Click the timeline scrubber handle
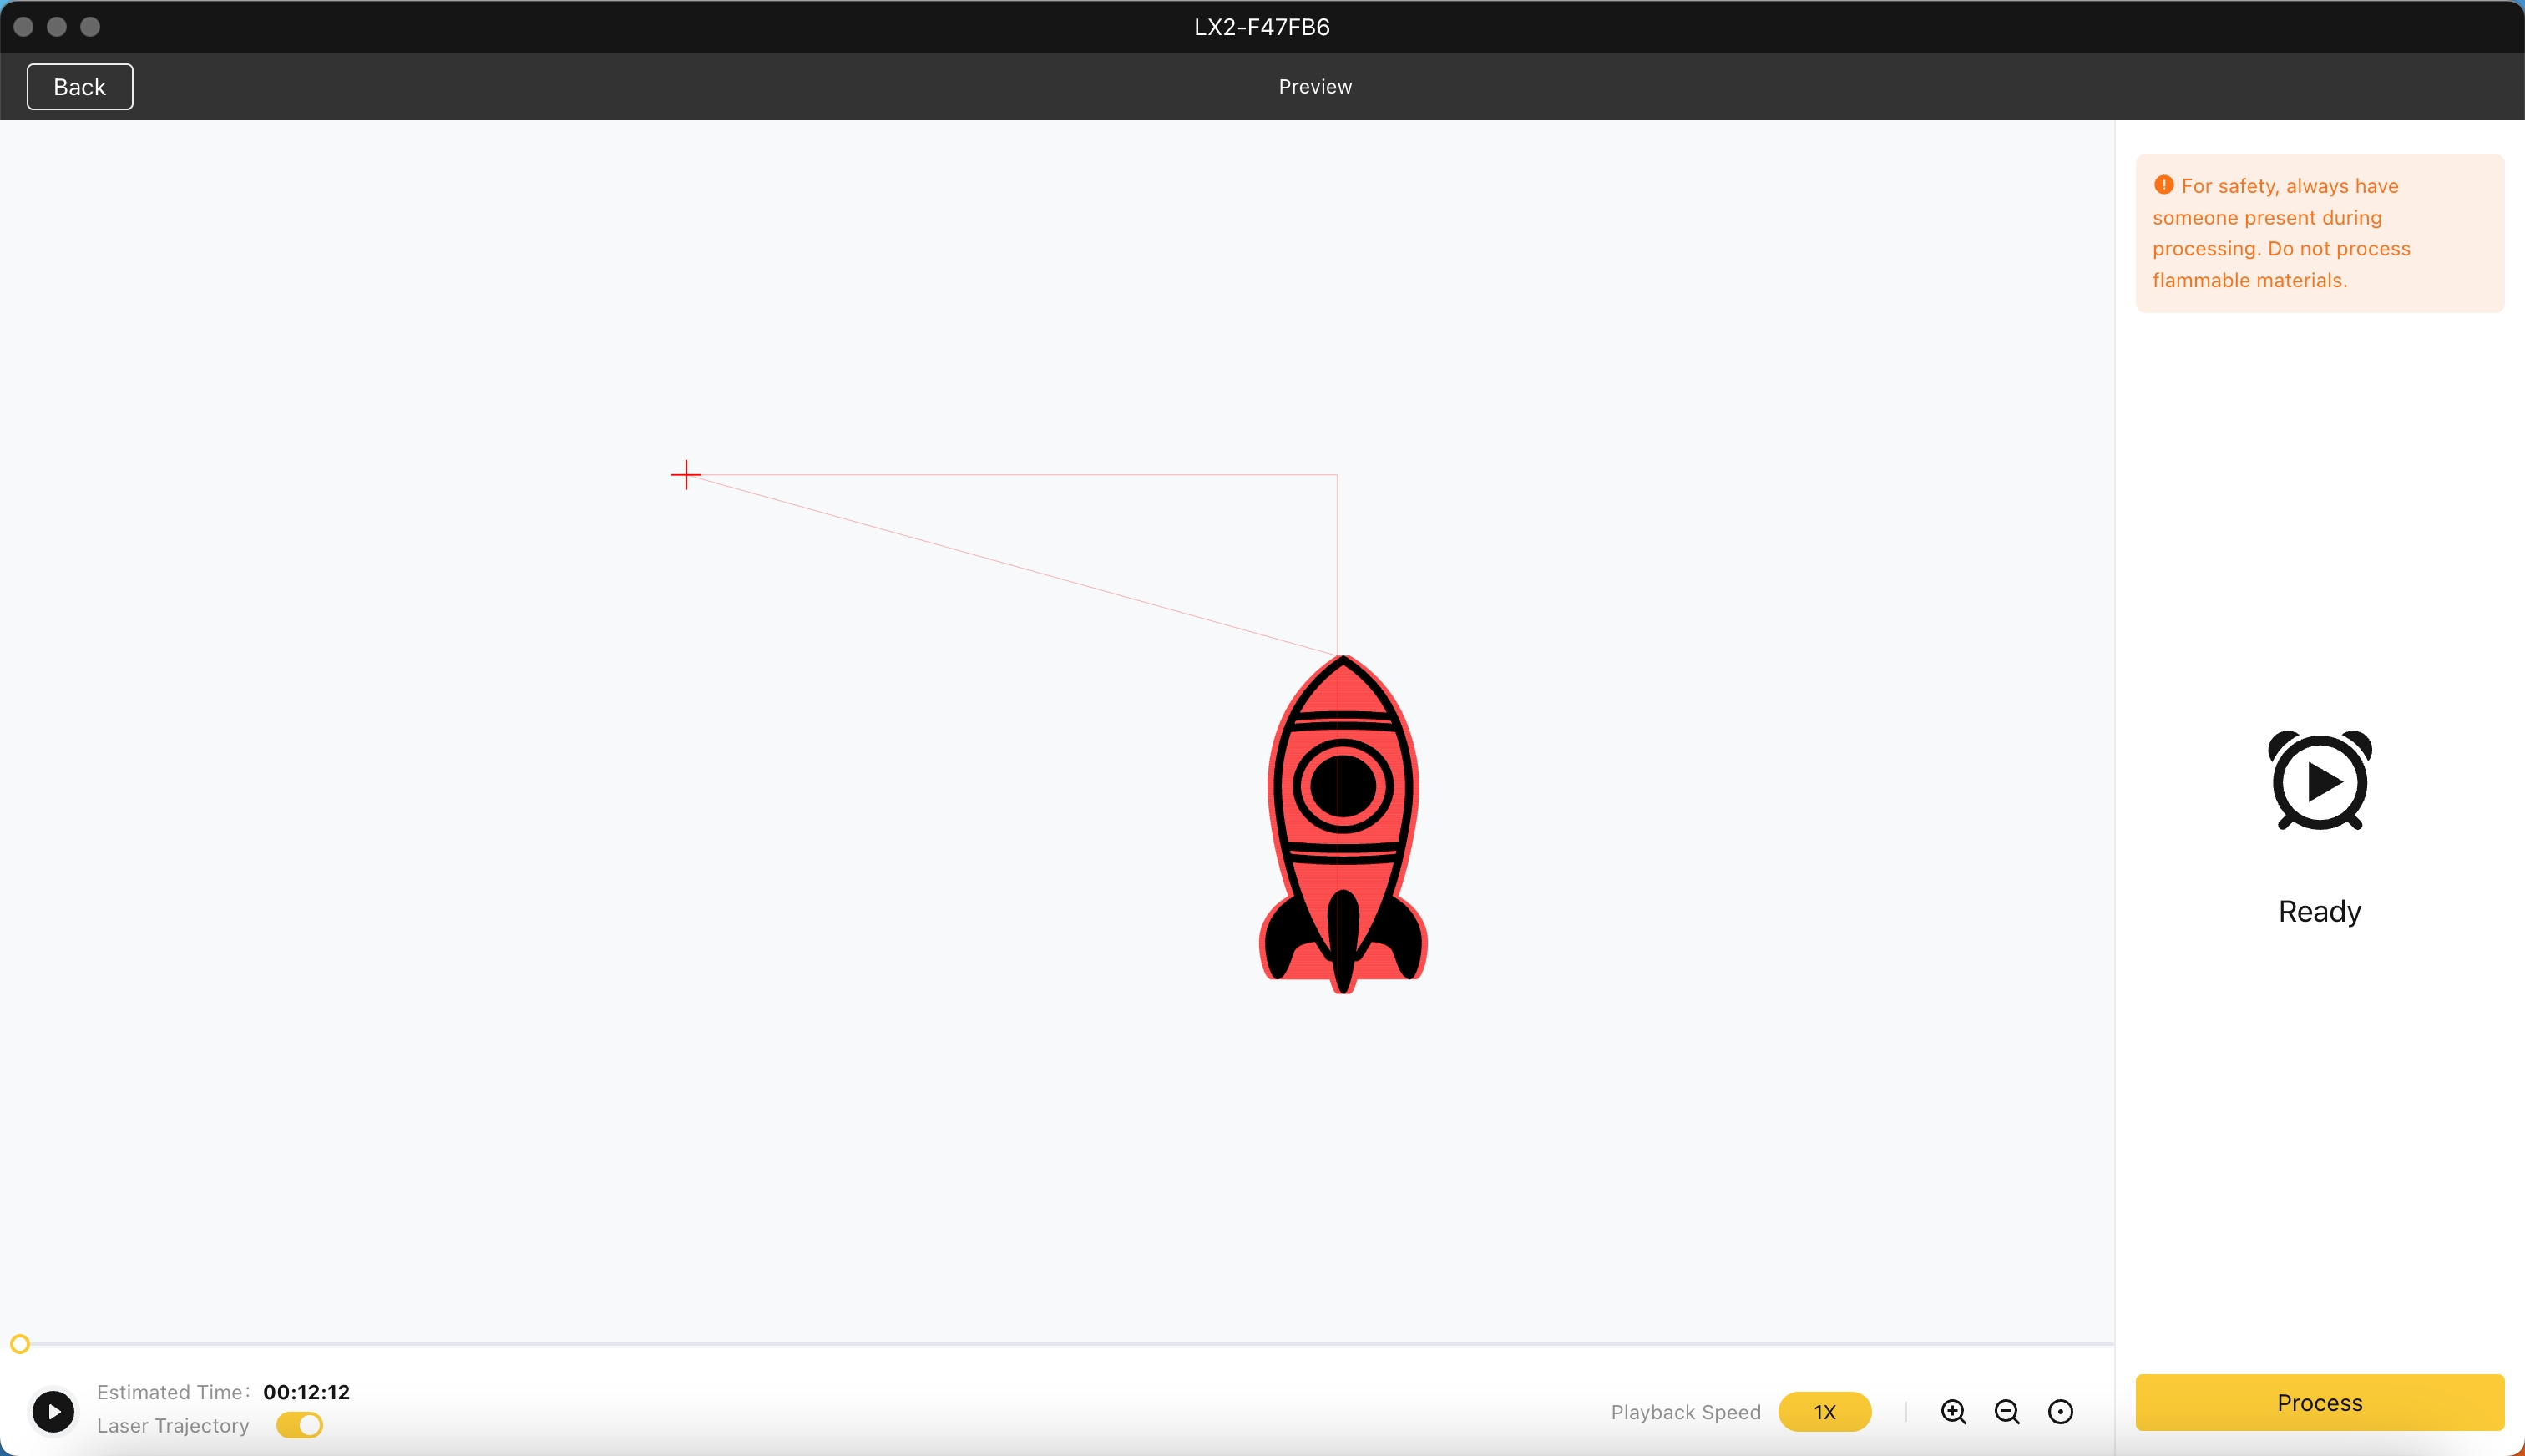Image resolution: width=2525 pixels, height=1456 pixels. click(x=20, y=1344)
